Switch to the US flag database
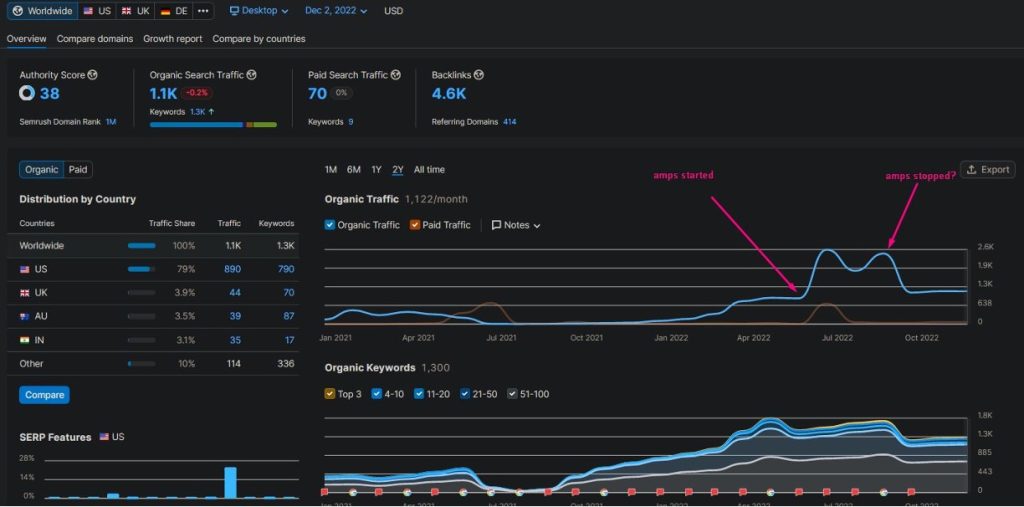Viewport: 1024px width, 507px height. click(x=97, y=11)
